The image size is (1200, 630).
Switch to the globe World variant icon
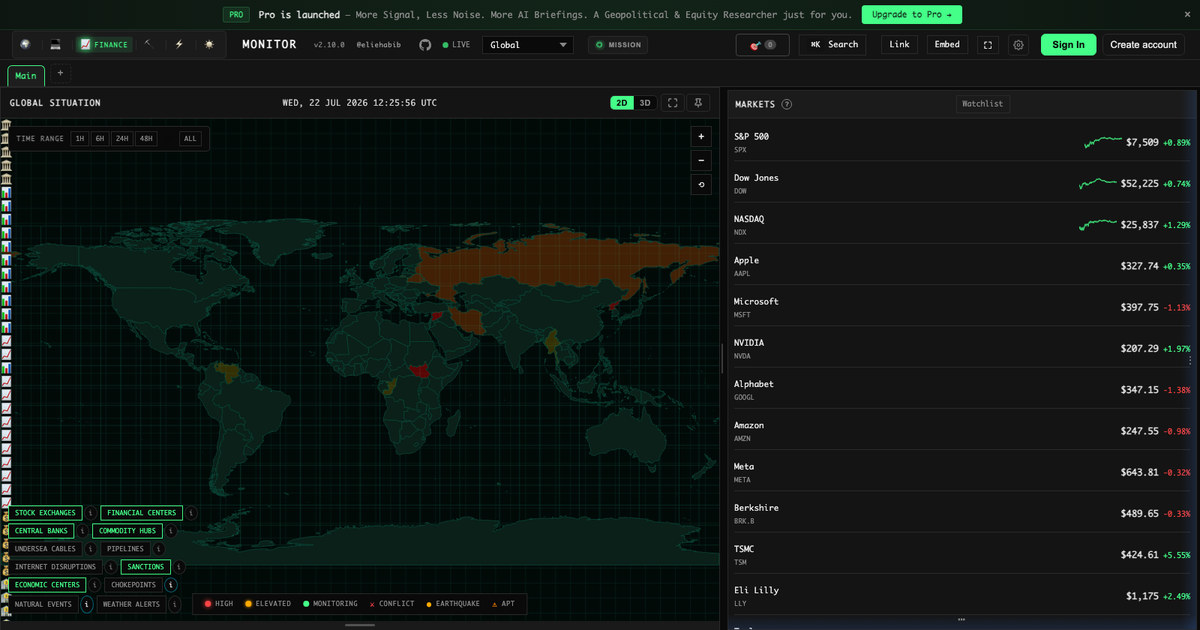[25, 44]
